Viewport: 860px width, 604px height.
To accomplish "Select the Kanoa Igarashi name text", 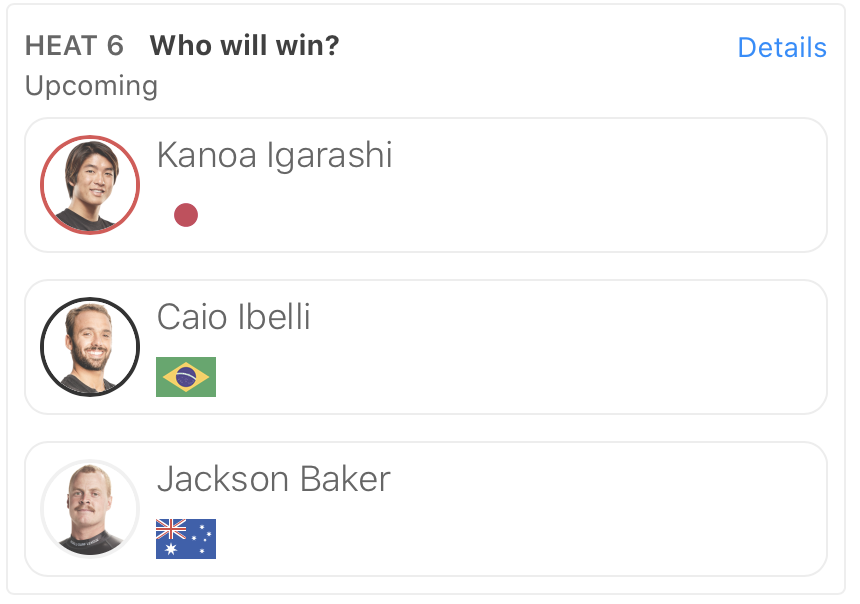I will point(274,155).
